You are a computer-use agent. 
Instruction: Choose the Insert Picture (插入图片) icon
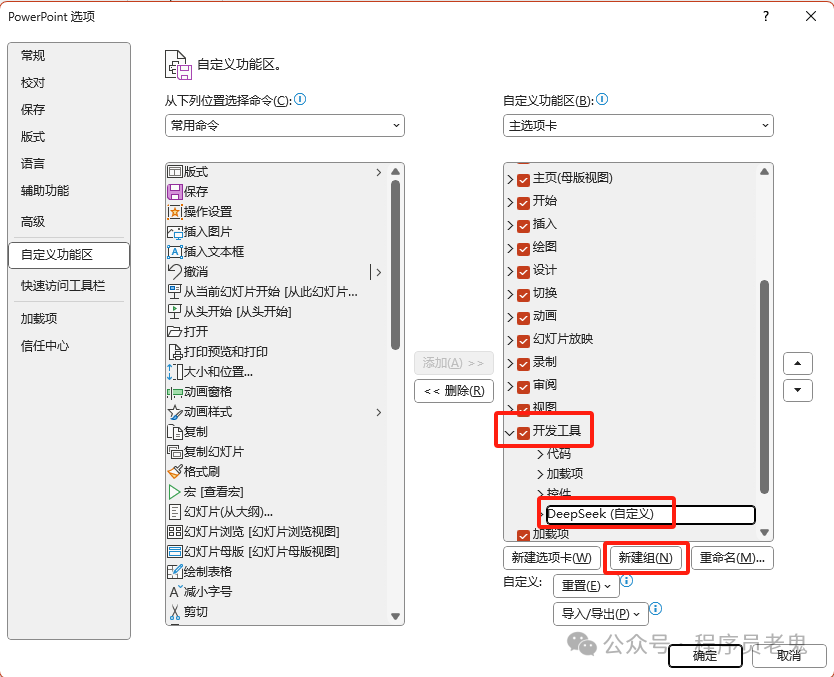174,232
